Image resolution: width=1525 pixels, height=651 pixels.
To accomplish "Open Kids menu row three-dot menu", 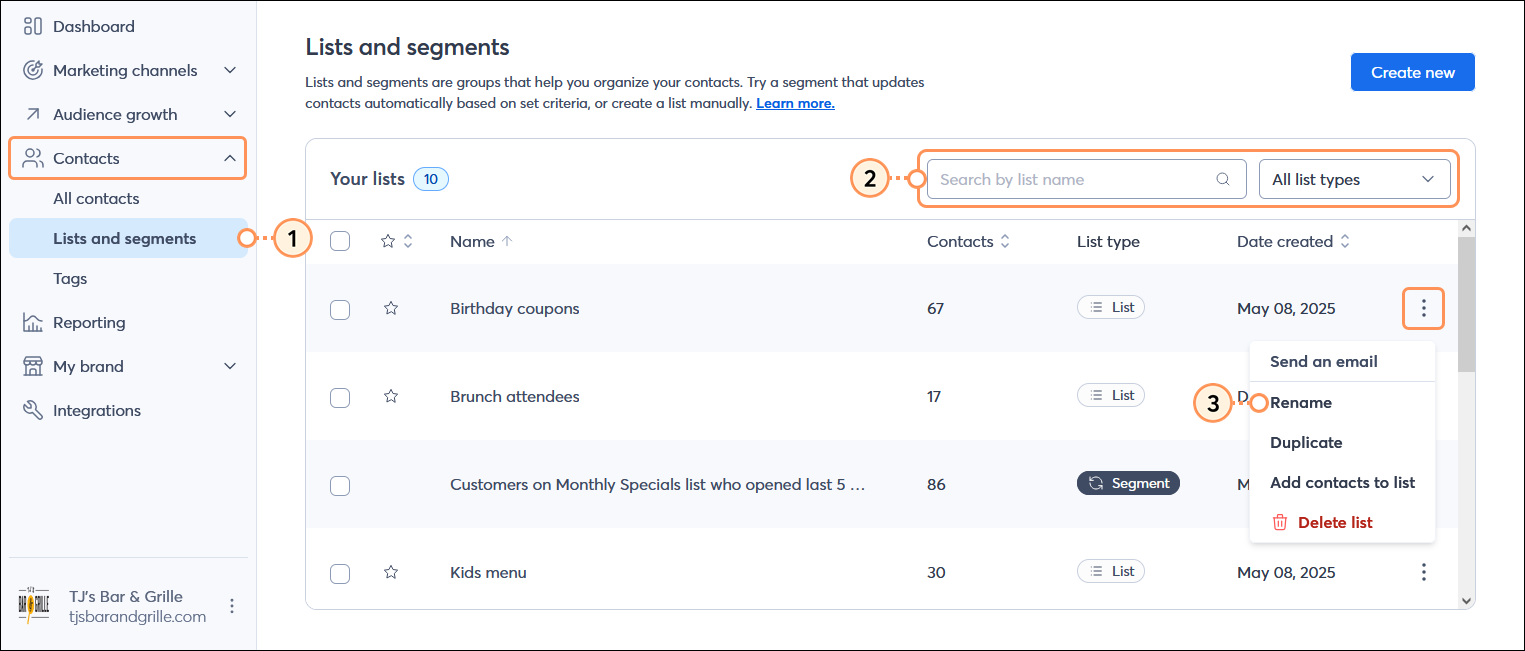I will (x=1424, y=572).
